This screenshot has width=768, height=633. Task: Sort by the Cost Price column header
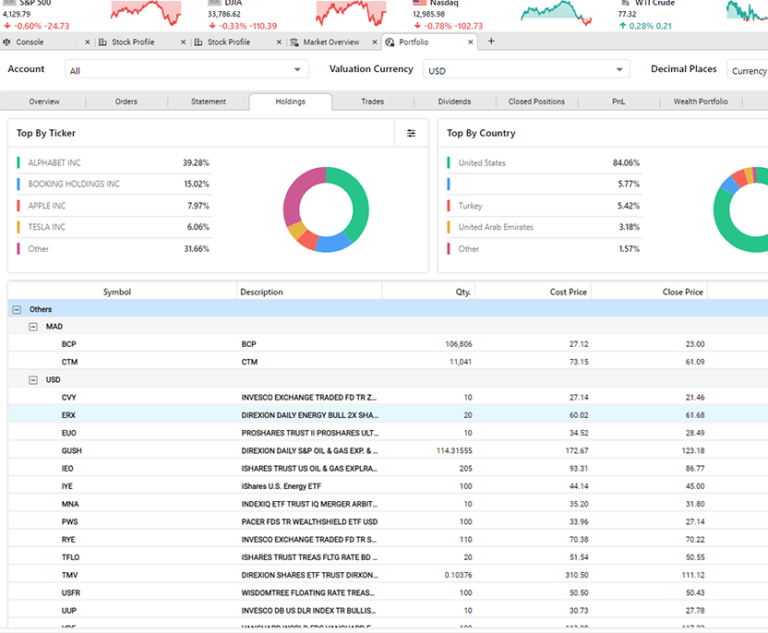(x=569, y=292)
